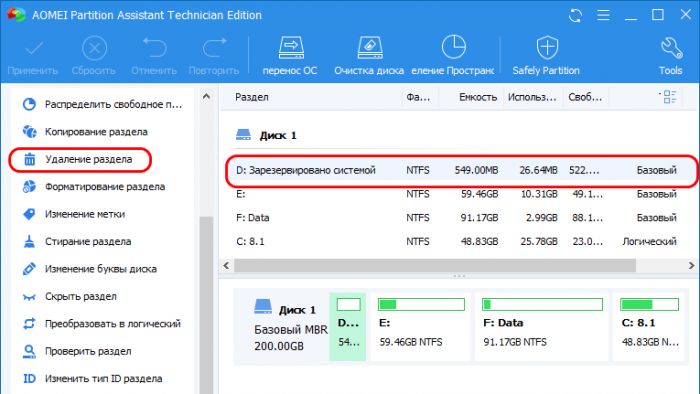Click the right arrow of horizontal scrollbar
This screenshot has height=394, width=700.
(691, 265)
